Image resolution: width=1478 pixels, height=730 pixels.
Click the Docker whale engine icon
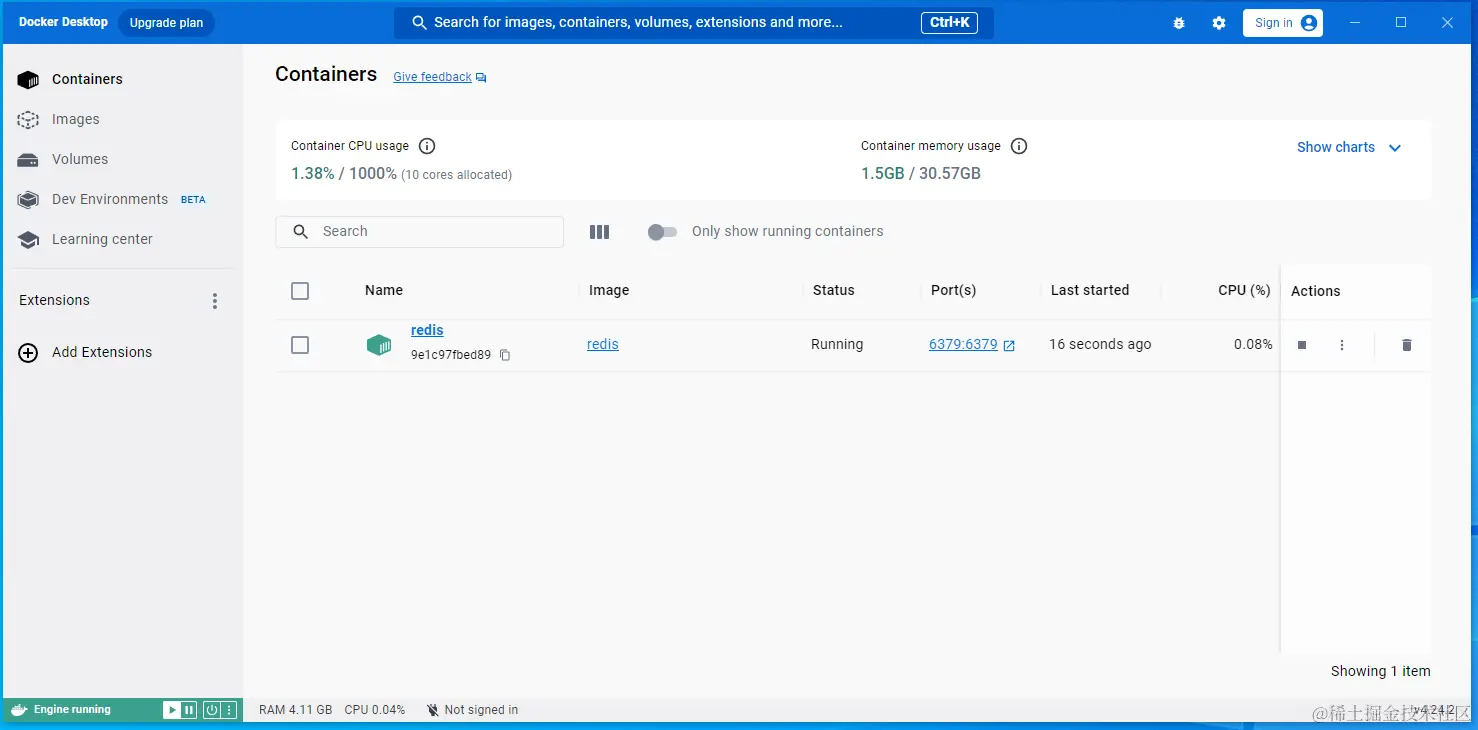pyautogui.click(x=18, y=710)
